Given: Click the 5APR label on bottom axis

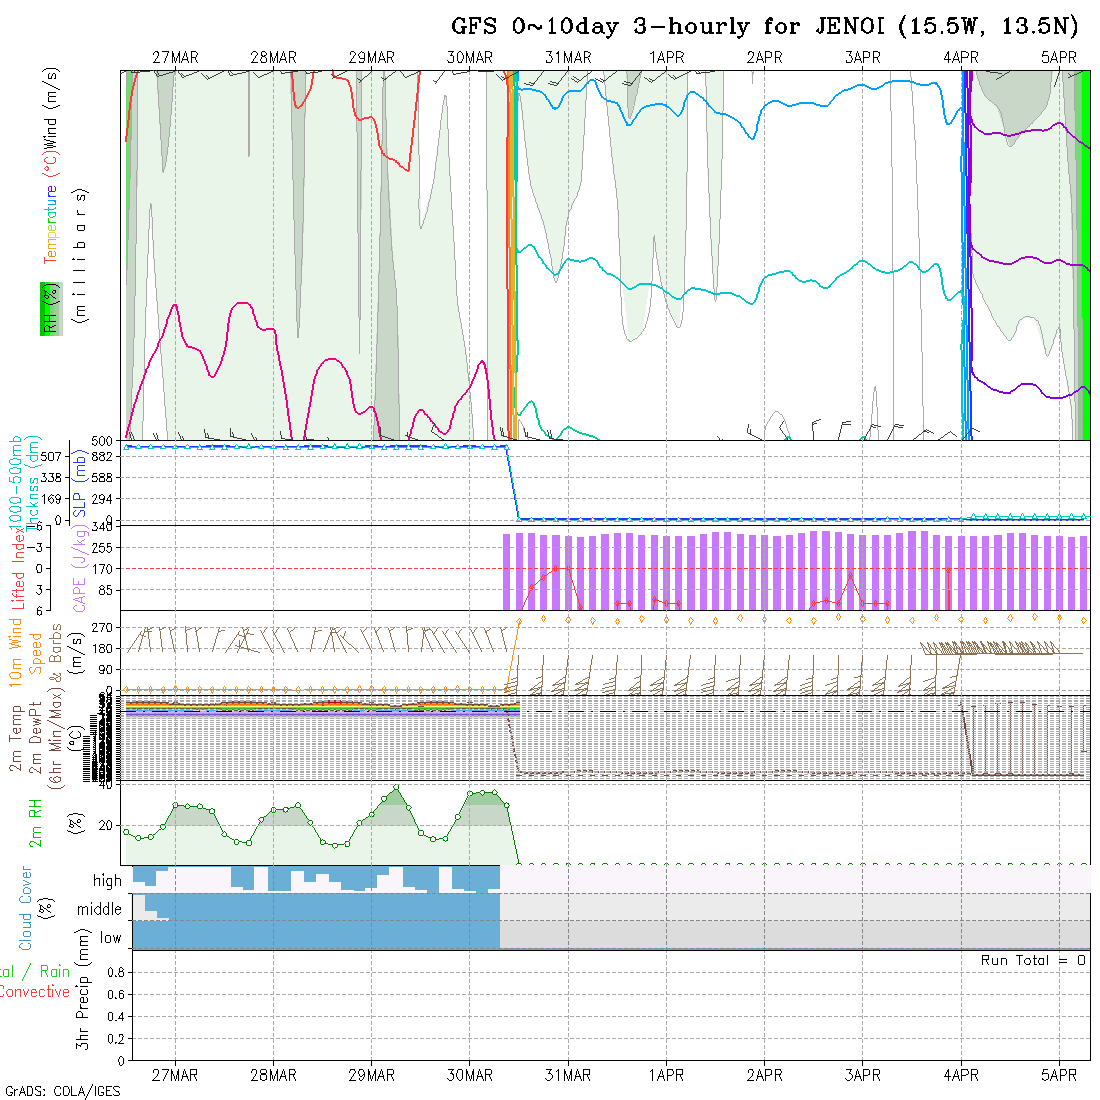Looking at the screenshot, I should pyautogui.click(x=1058, y=1075).
